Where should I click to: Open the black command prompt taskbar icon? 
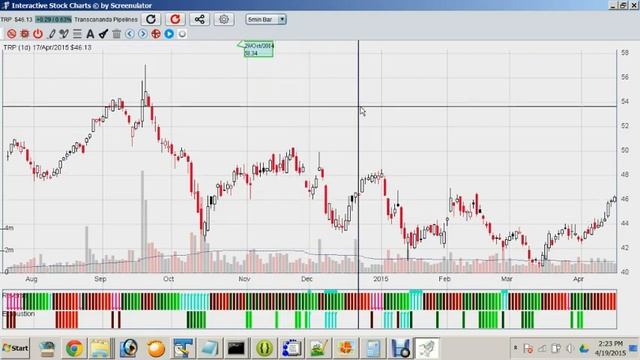[x=236, y=349]
